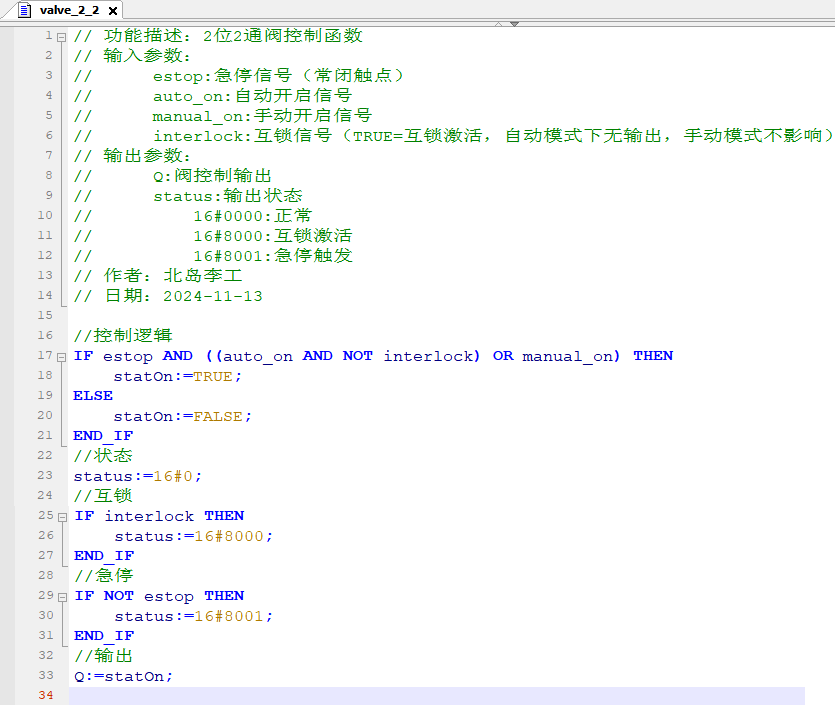Switch to the valve_2_2 tab
835x706 pixels.
[x=68, y=10]
